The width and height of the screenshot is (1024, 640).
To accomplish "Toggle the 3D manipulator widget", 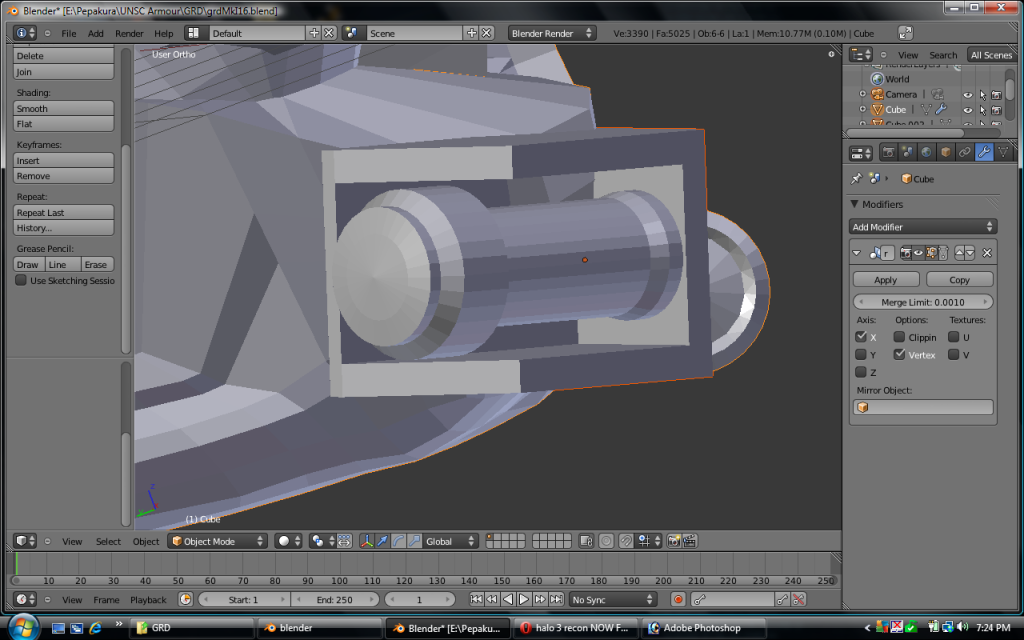I will 366,541.
